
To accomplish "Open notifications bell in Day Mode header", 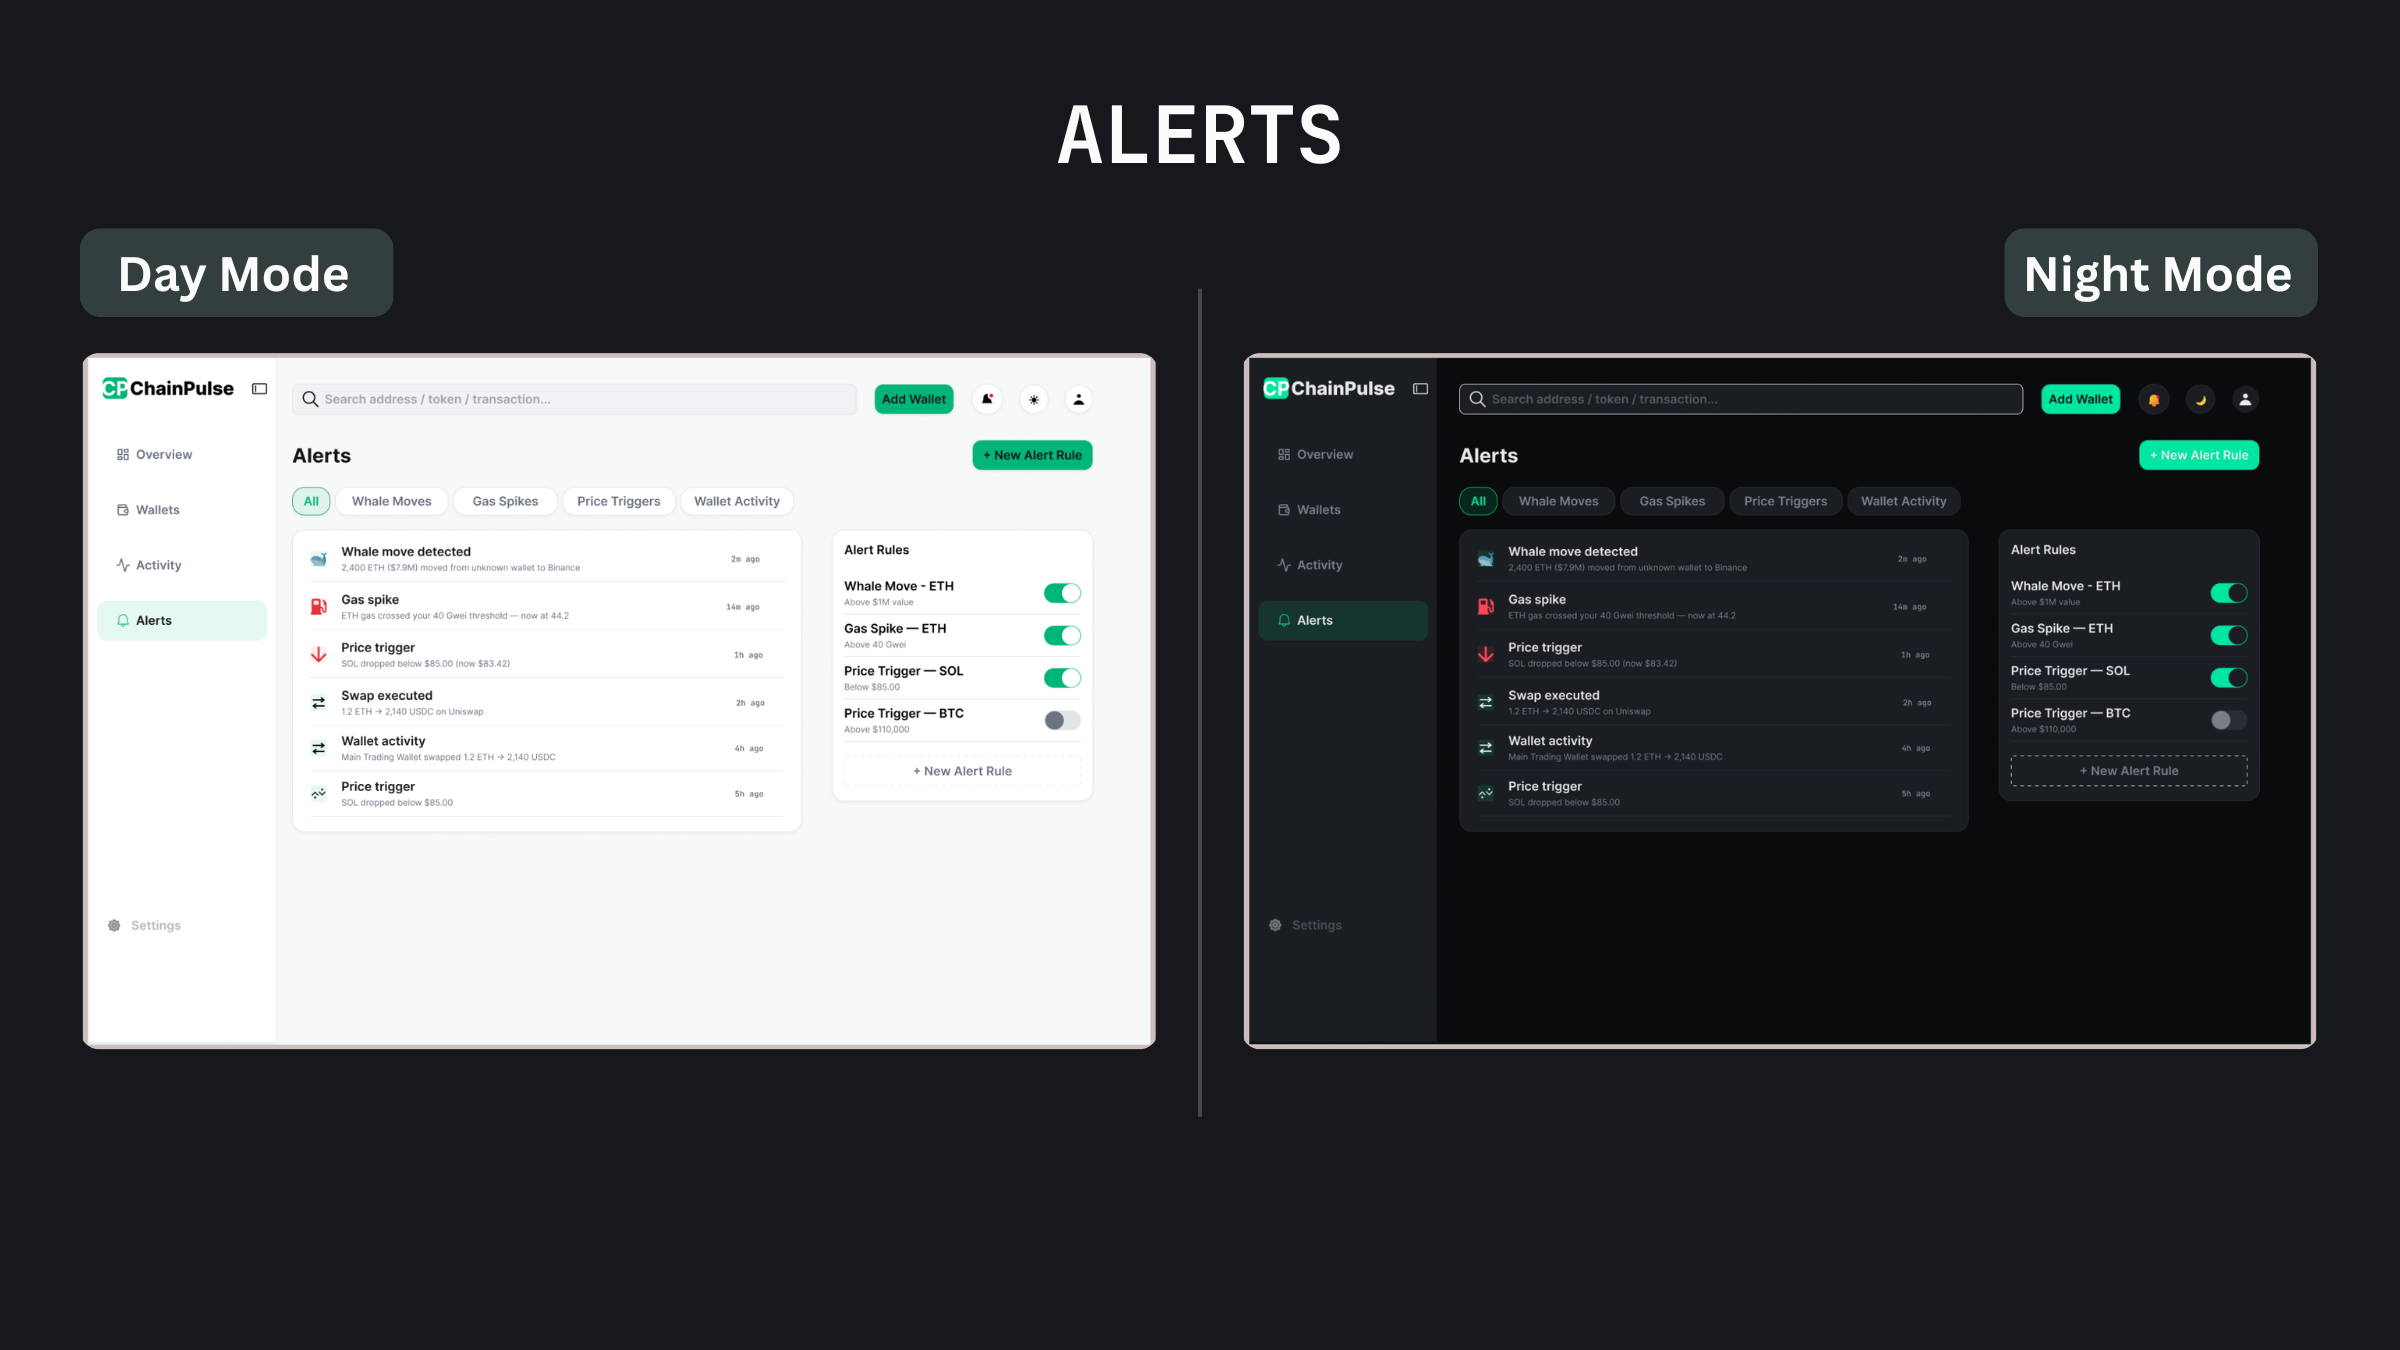I will [x=987, y=399].
